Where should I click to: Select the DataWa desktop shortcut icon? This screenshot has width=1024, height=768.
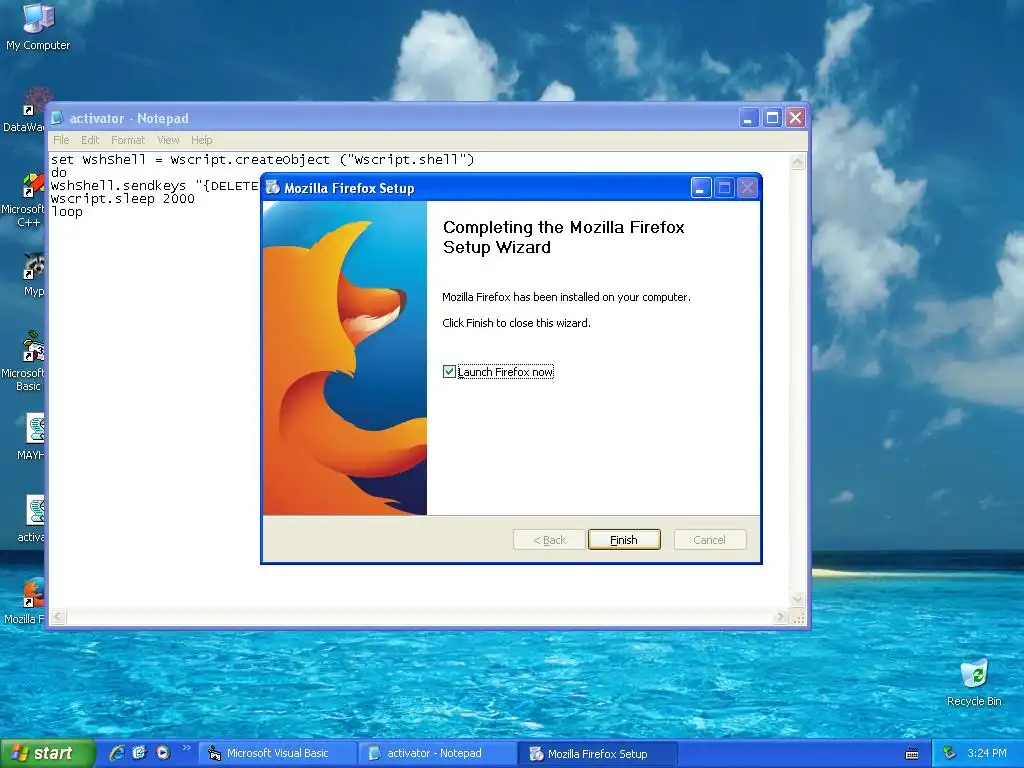[x=26, y=111]
